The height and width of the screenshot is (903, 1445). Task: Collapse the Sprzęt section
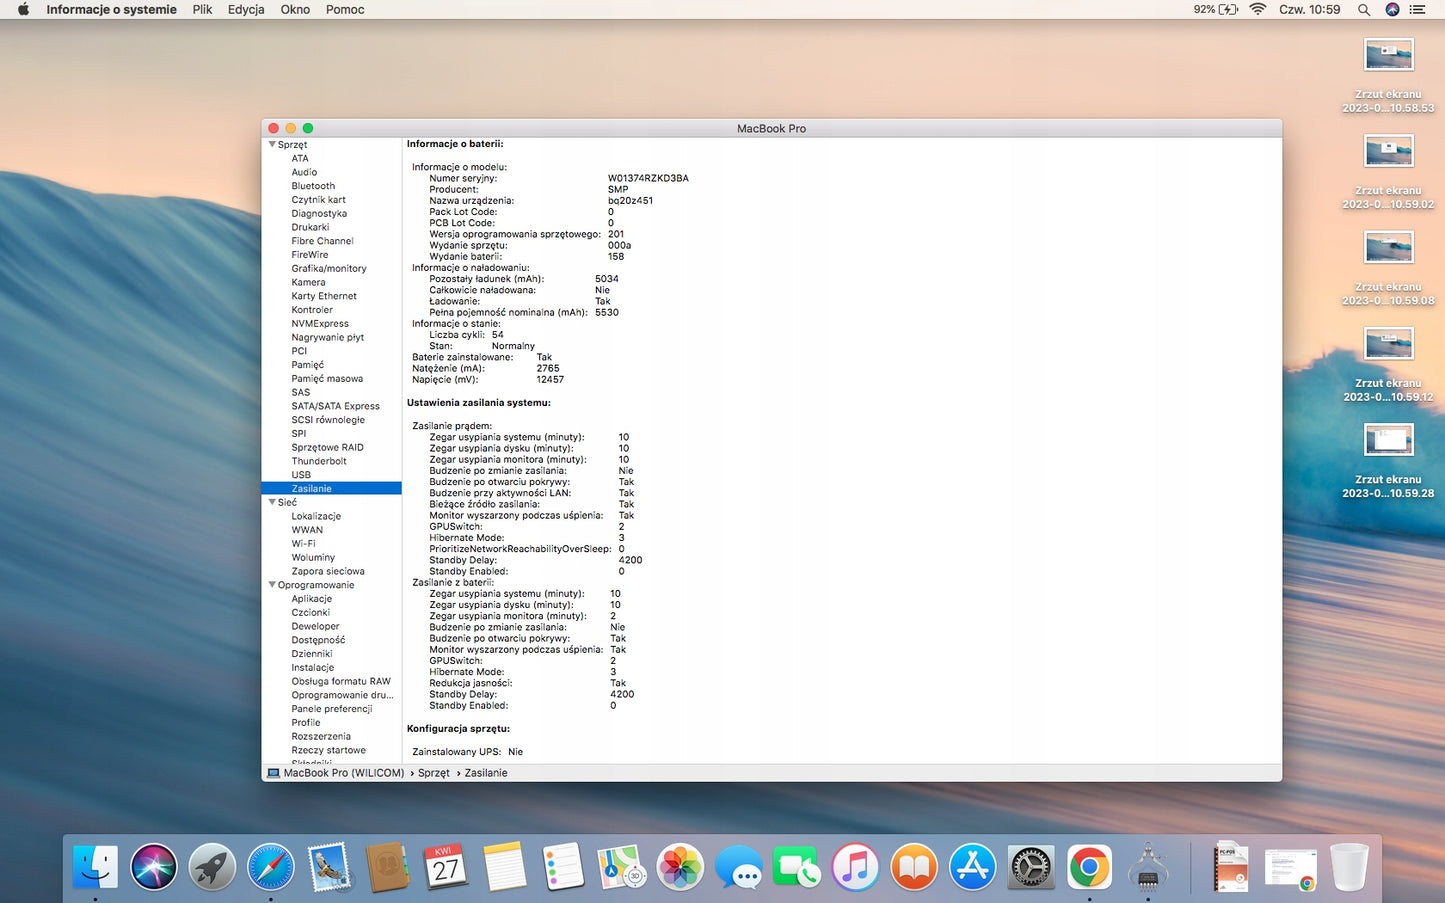coord(272,144)
